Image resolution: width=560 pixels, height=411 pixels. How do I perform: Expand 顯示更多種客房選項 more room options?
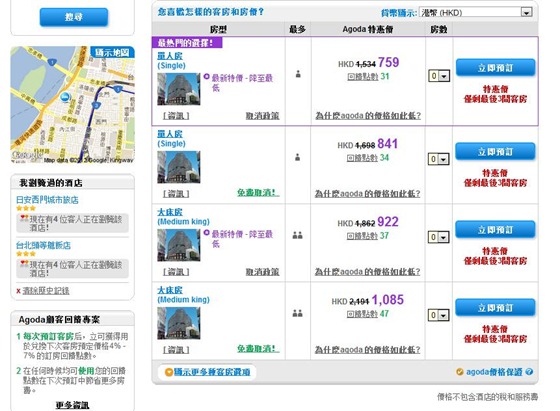[x=212, y=372]
